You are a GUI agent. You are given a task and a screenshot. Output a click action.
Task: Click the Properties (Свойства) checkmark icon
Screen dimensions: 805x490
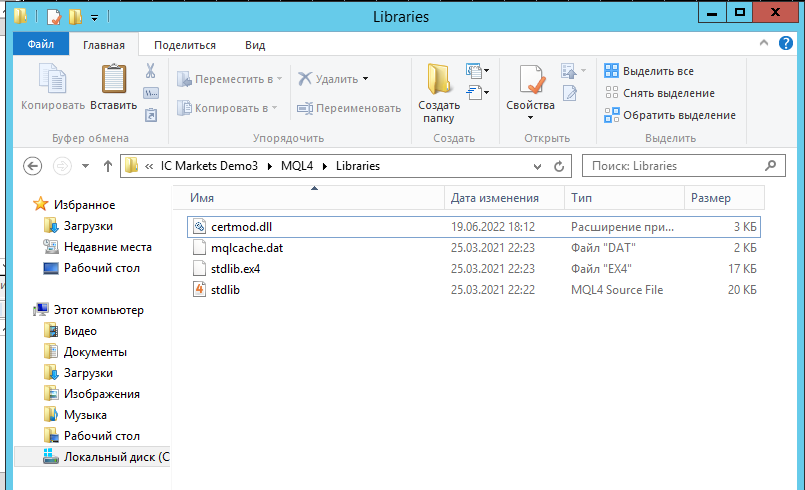tap(531, 80)
